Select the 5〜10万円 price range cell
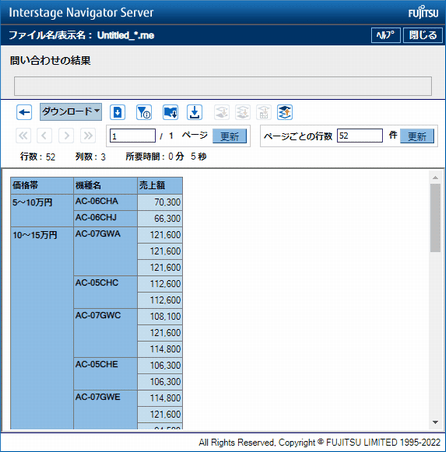 [42, 210]
